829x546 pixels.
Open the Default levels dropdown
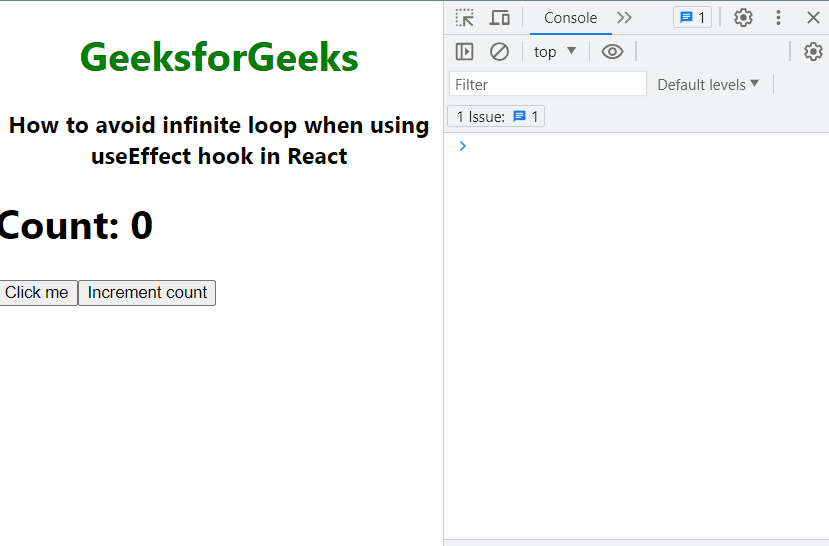(x=708, y=85)
